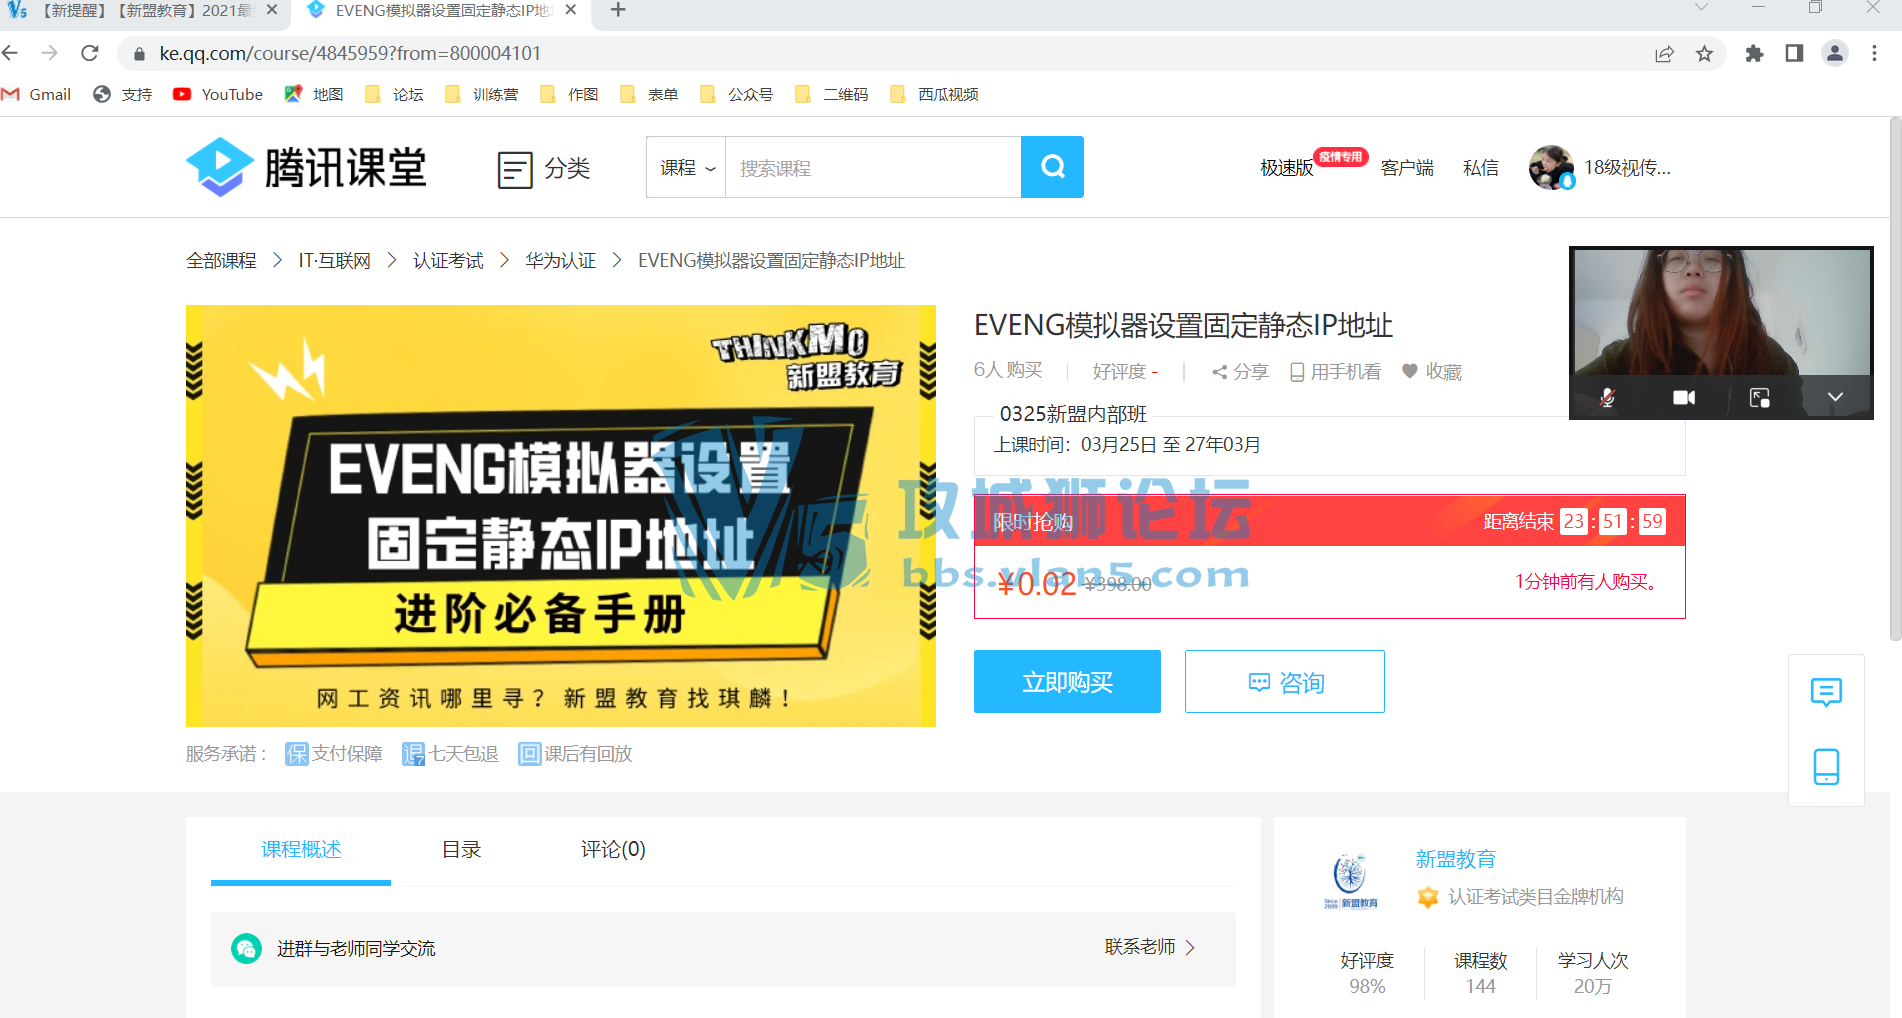Reload the page with browser refresh
This screenshot has height=1018, width=1902.
click(x=90, y=53)
